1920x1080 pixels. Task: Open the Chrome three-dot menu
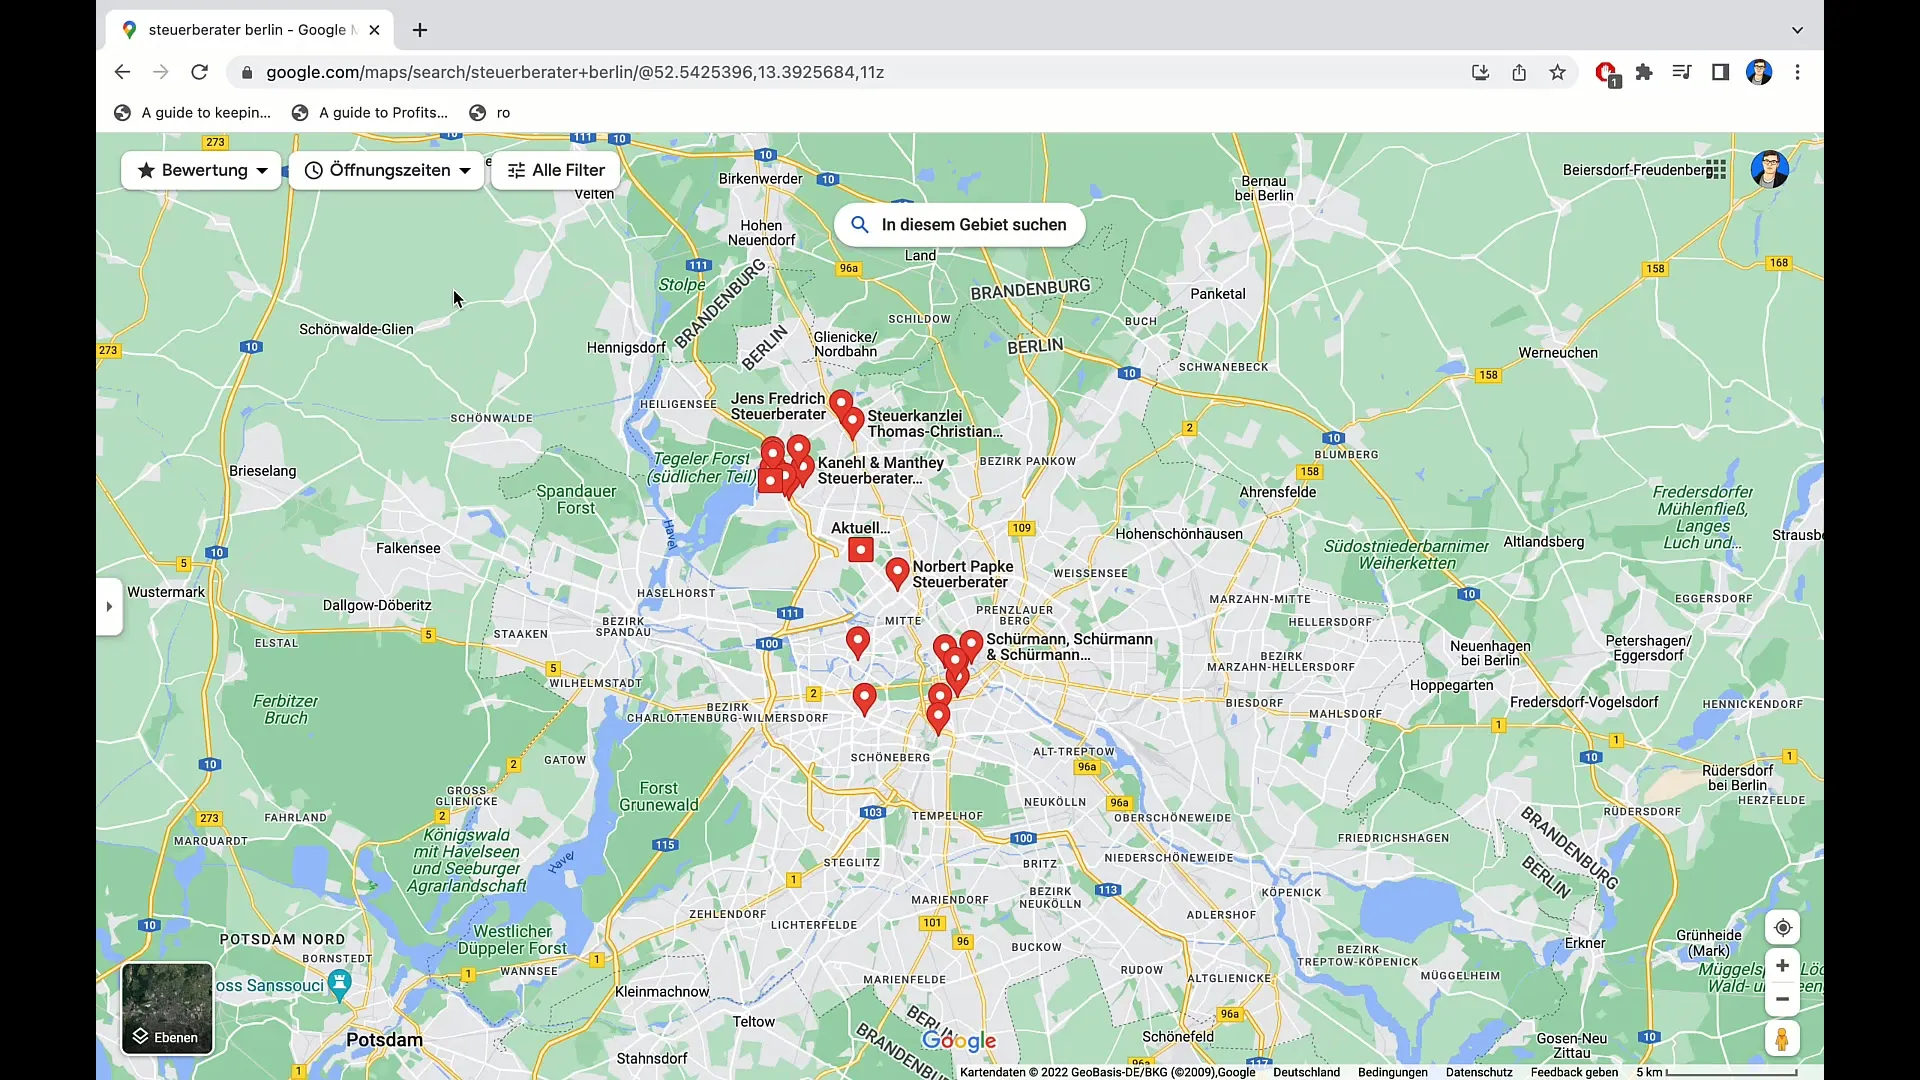pyautogui.click(x=1797, y=72)
